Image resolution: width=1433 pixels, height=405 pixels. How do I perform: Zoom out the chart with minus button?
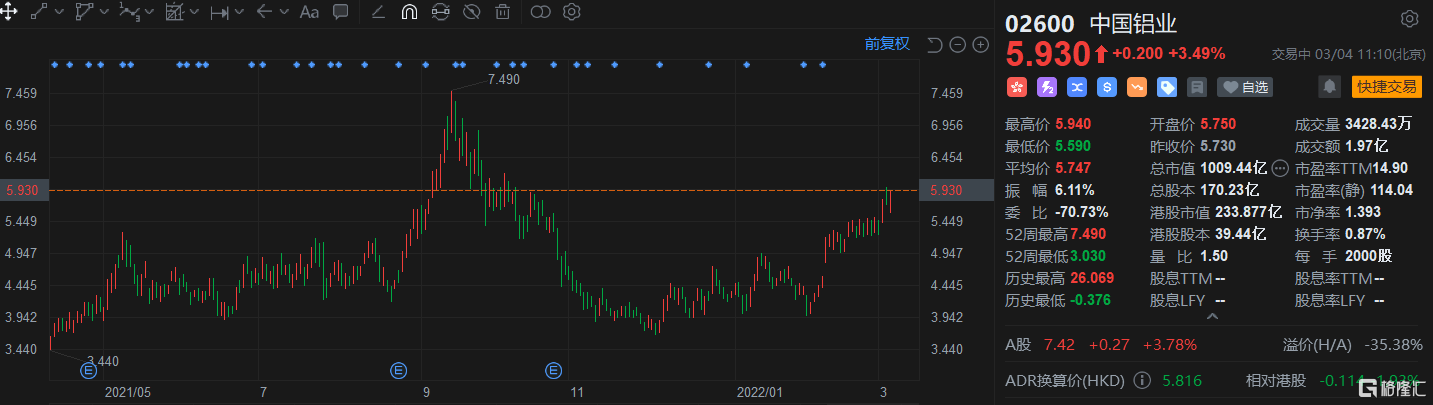(x=957, y=44)
